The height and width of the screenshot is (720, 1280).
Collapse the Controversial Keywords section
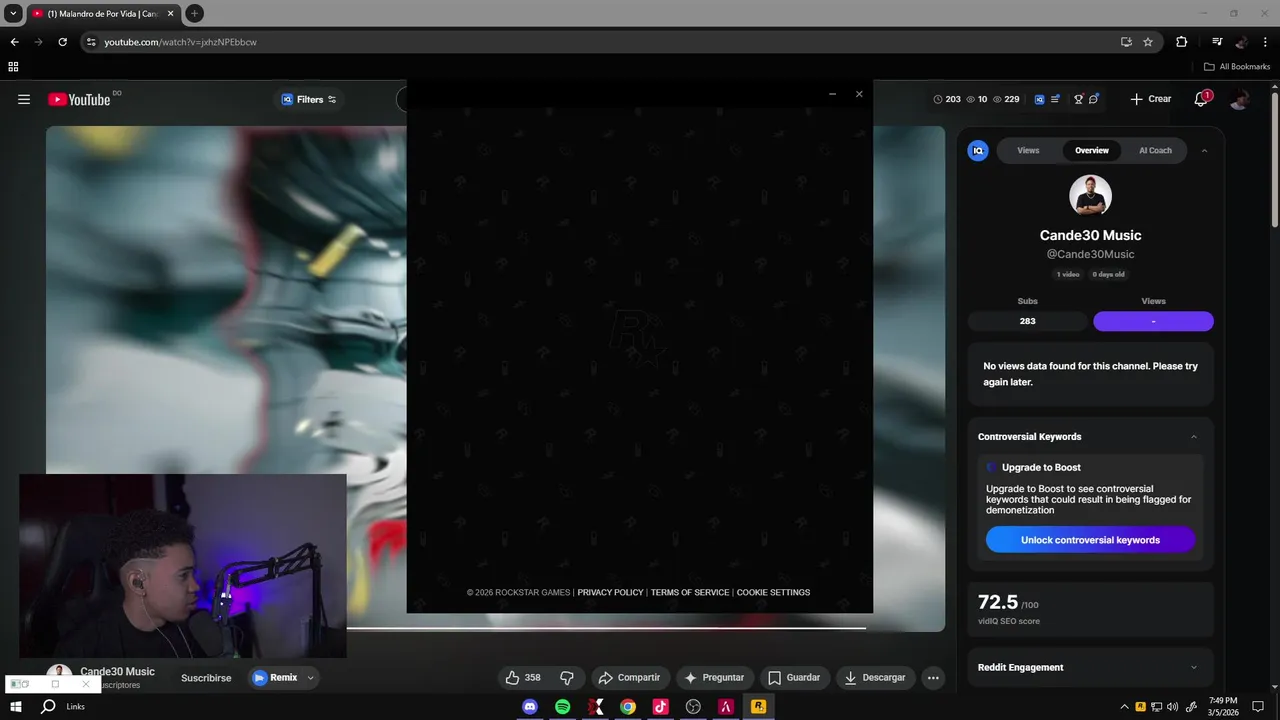1194,437
